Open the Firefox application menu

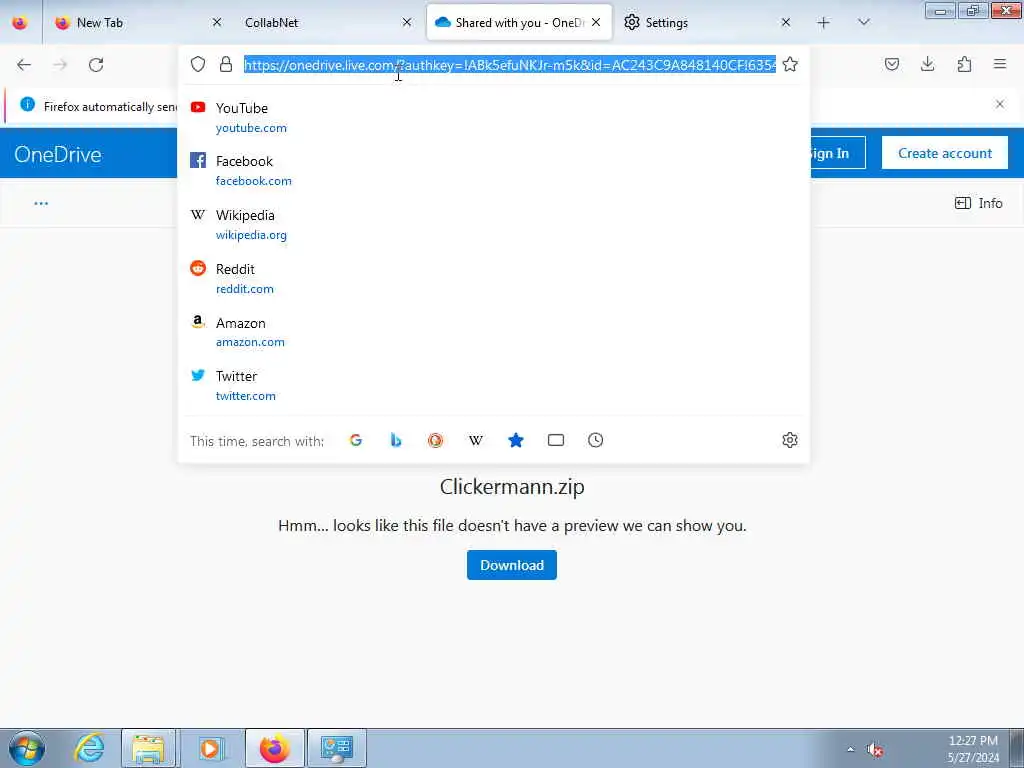pyautogui.click(x=1000, y=64)
